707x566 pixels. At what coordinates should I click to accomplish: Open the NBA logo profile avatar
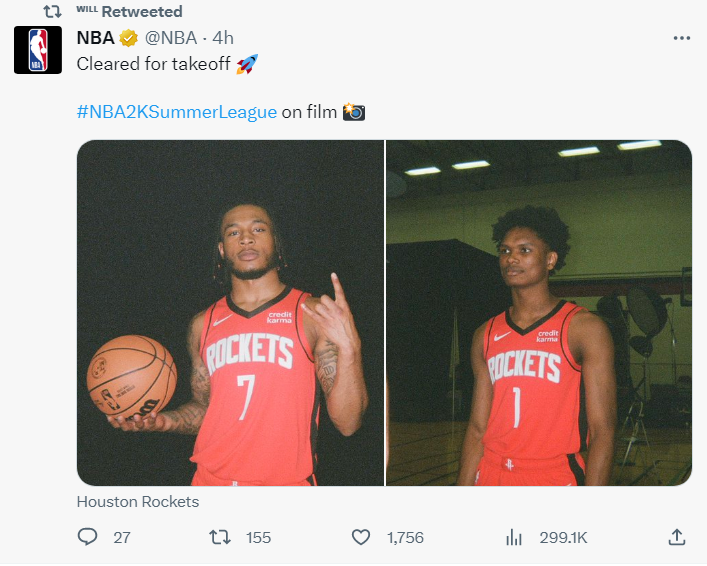38,50
